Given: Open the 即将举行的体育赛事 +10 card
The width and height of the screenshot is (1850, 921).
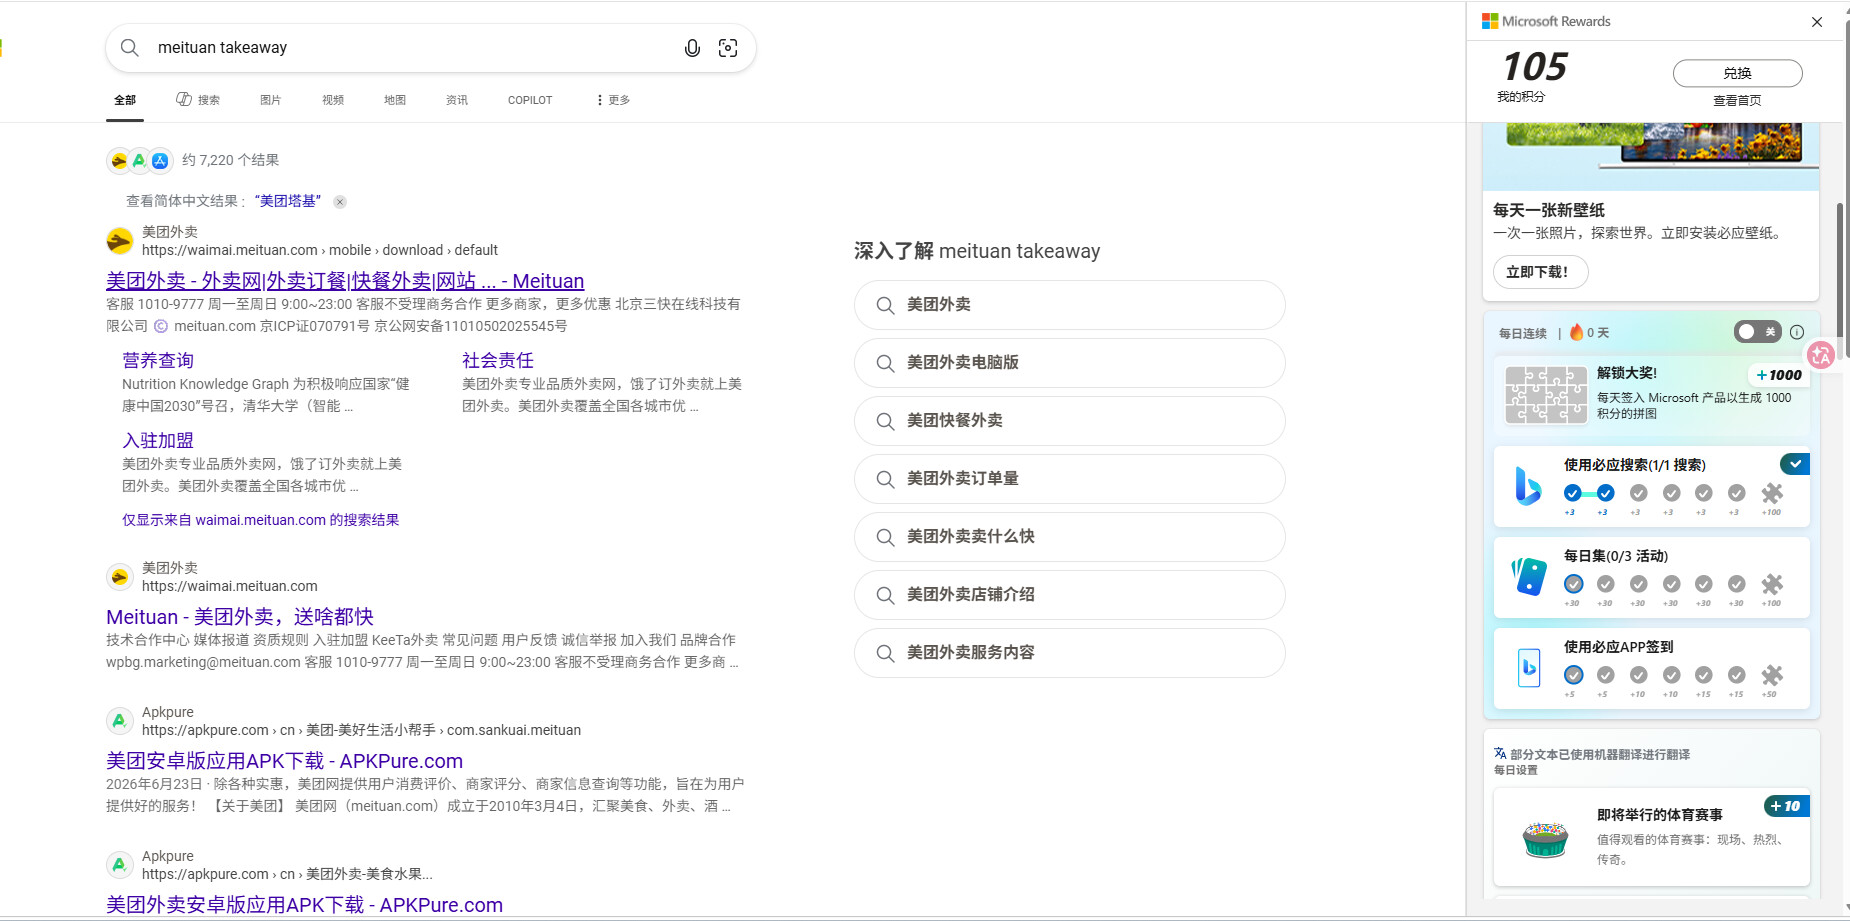Looking at the screenshot, I should tap(1651, 837).
